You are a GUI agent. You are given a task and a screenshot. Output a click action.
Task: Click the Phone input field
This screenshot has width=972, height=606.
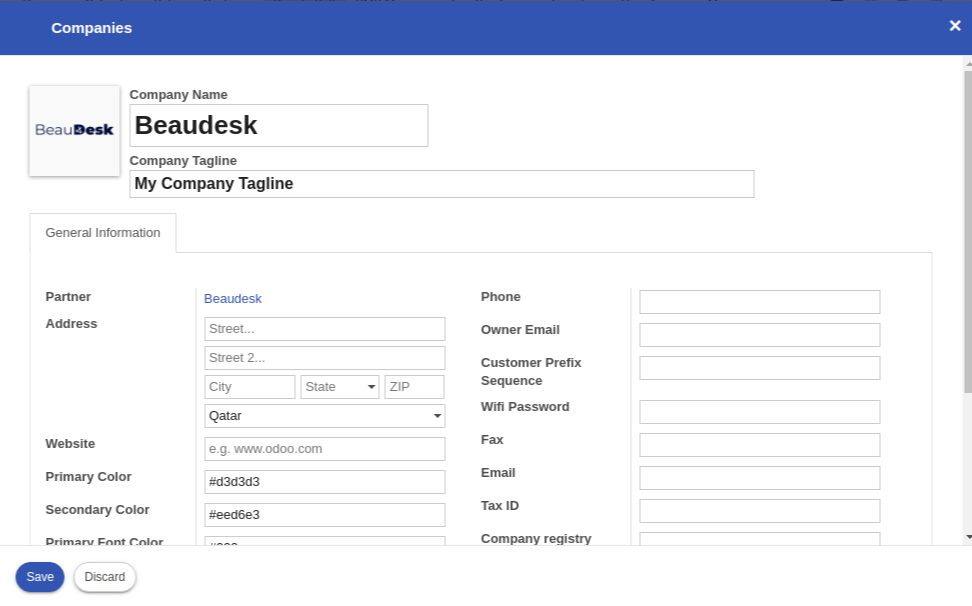tap(760, 302)
